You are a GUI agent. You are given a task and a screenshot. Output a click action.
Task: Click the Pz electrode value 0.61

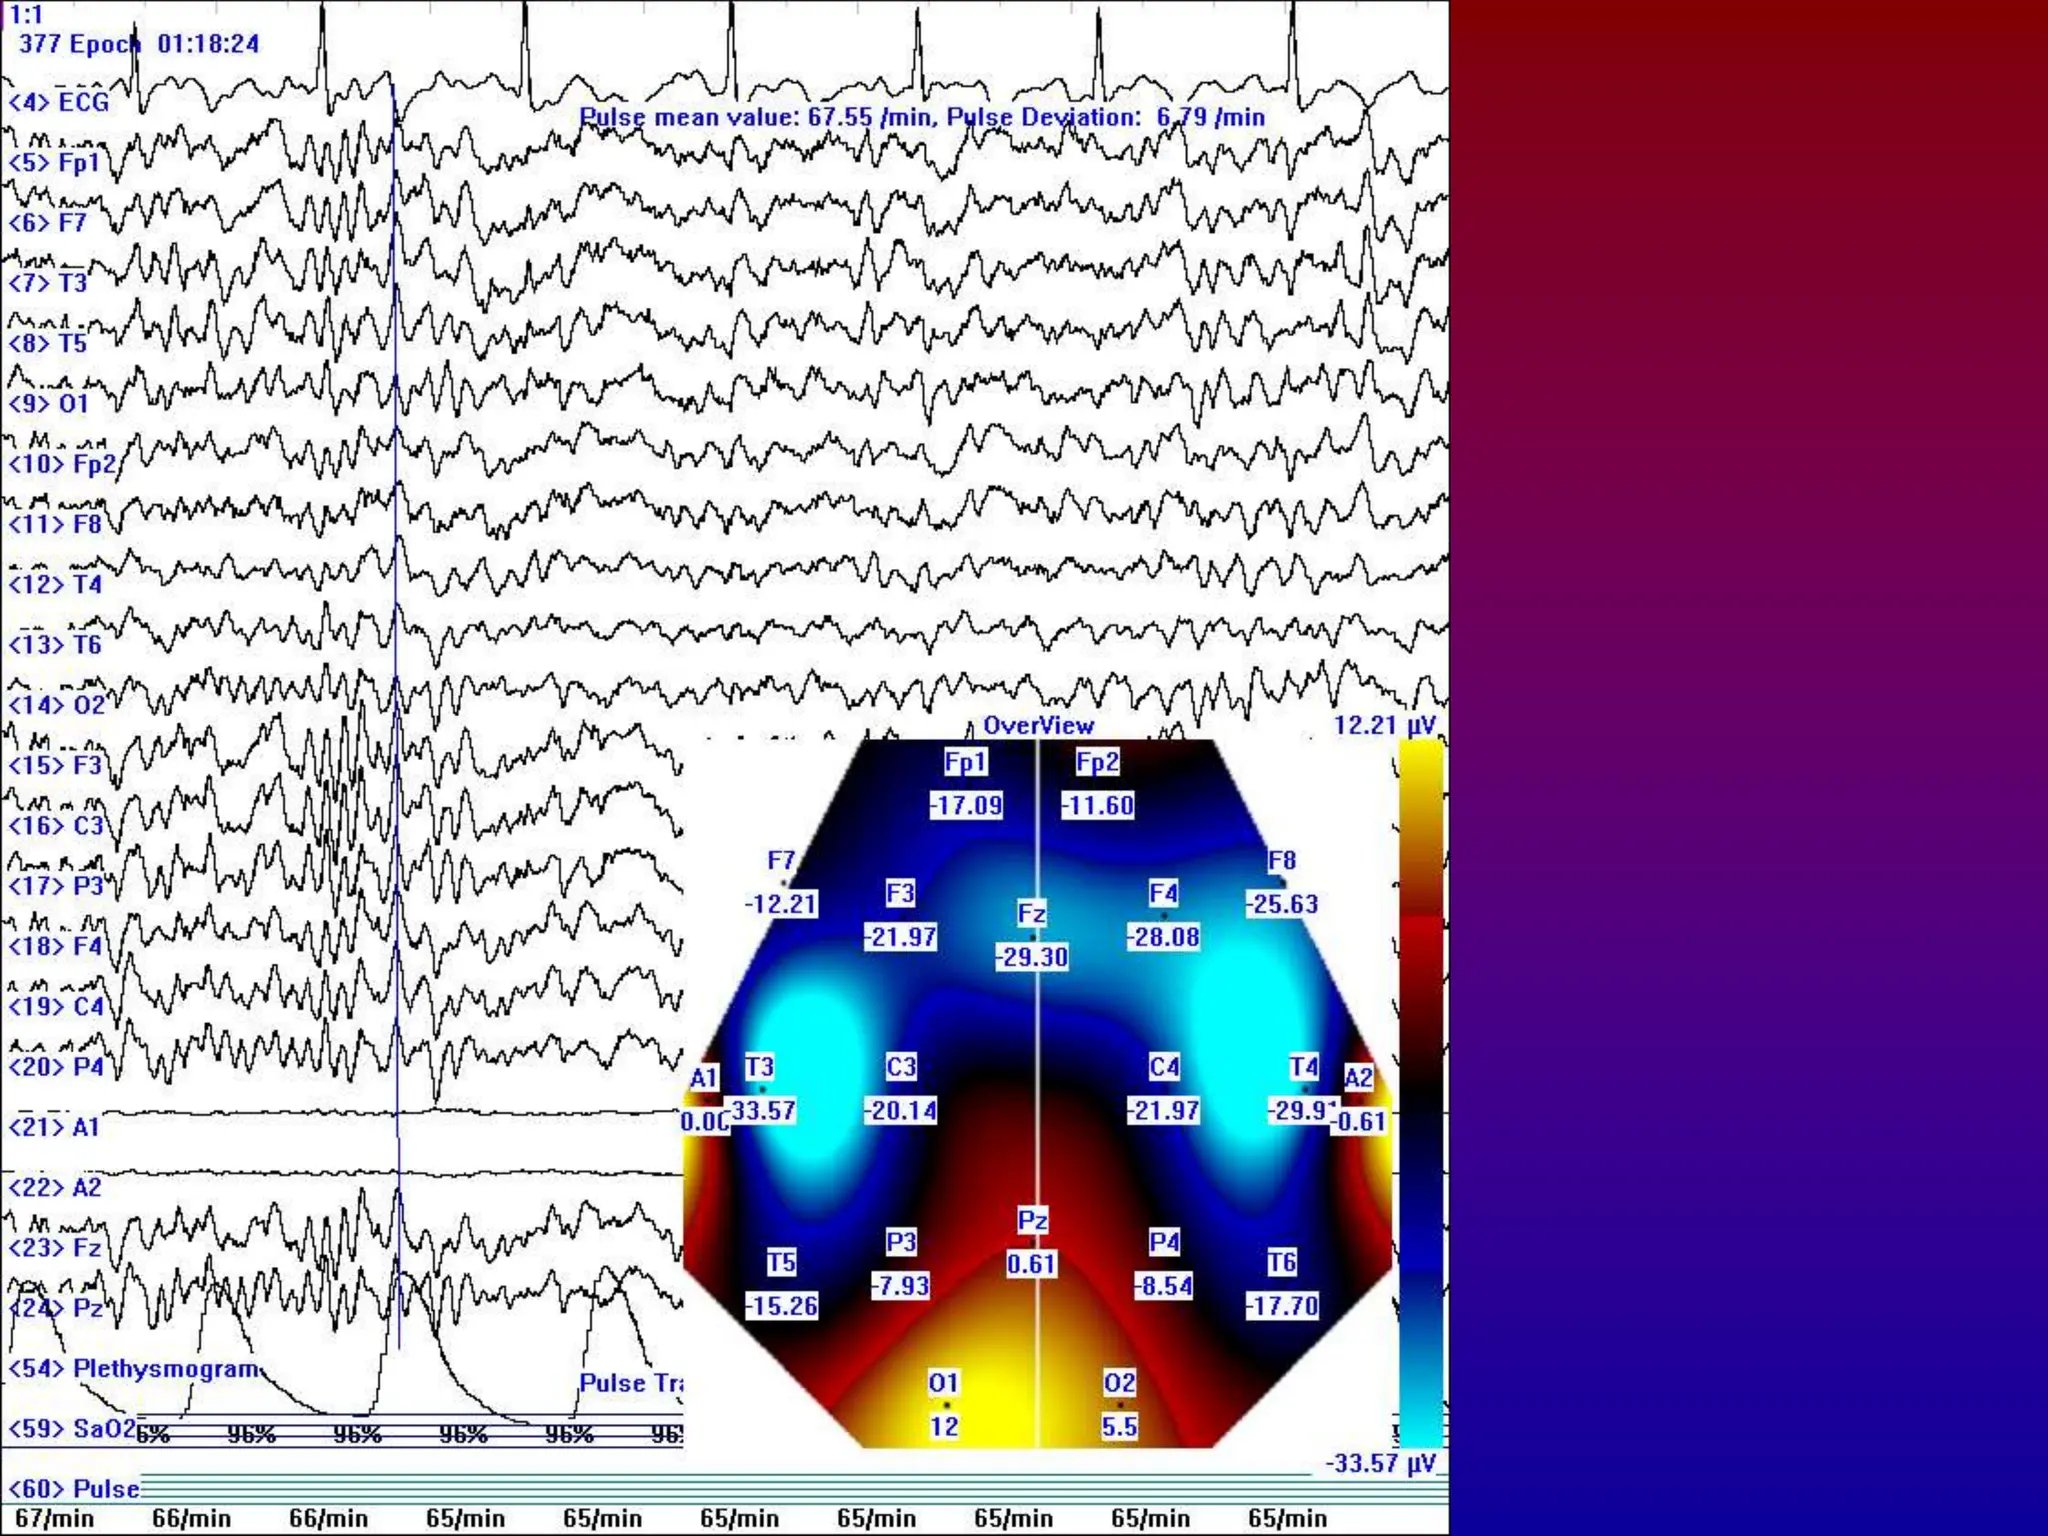pyautogui.click(x=1031, y=1264)
